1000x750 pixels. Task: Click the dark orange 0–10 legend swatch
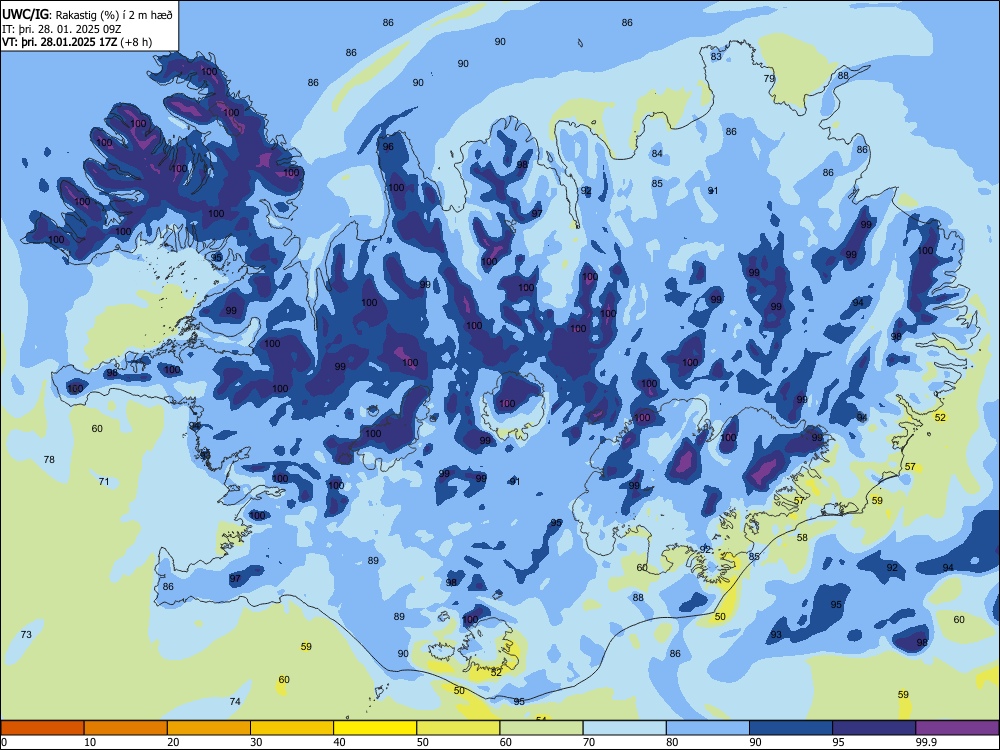(x=42, y=728)
